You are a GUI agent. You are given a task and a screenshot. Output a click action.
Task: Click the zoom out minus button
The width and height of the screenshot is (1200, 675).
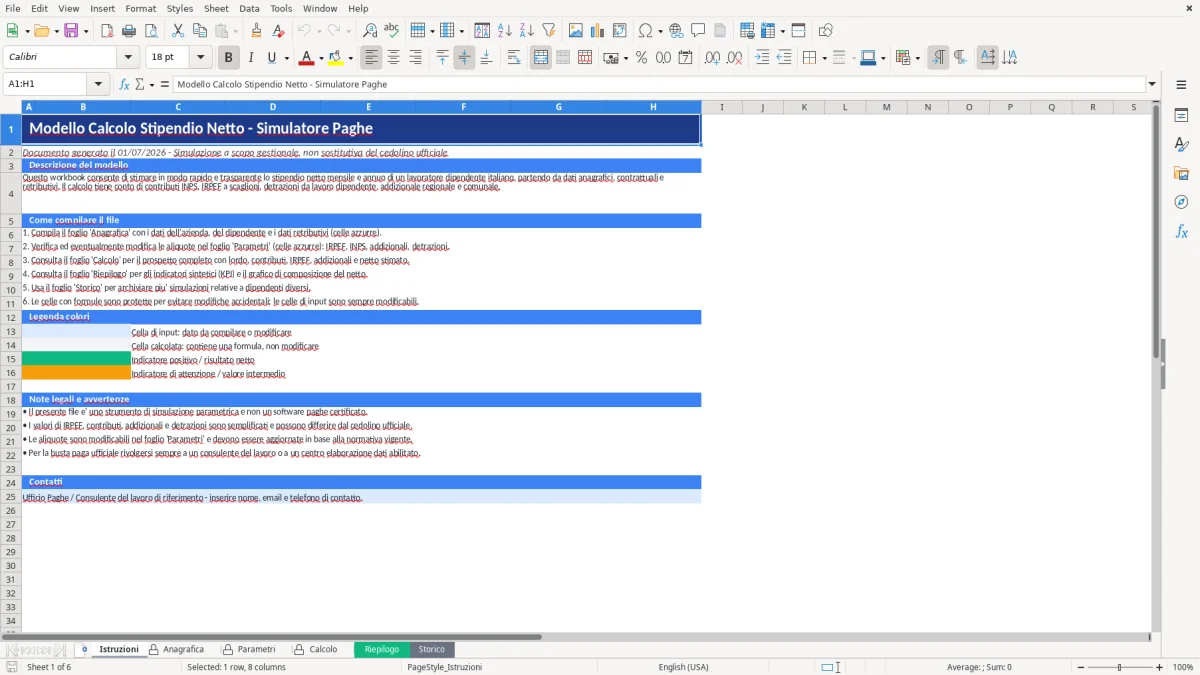click(x=1081, y=667)
